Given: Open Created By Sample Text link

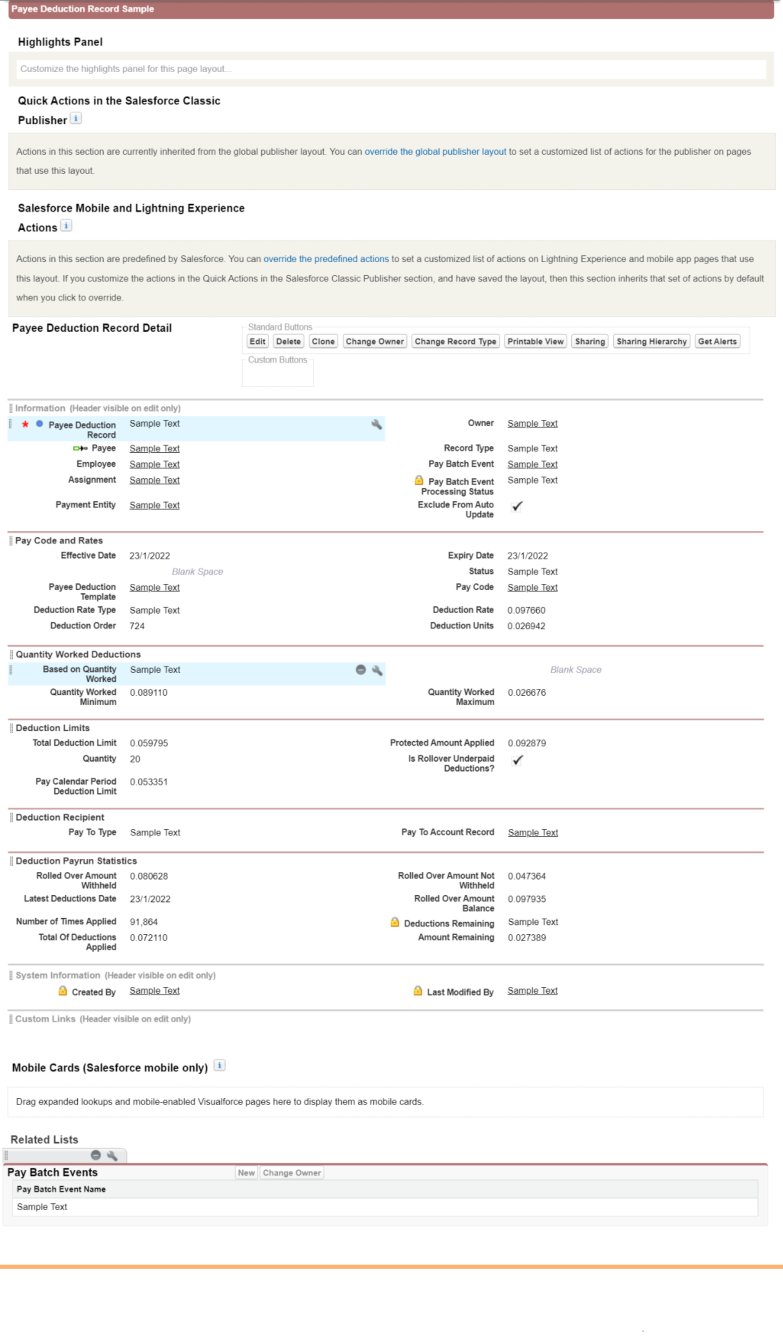Looking at the screenshot, I should coord(155,991).
